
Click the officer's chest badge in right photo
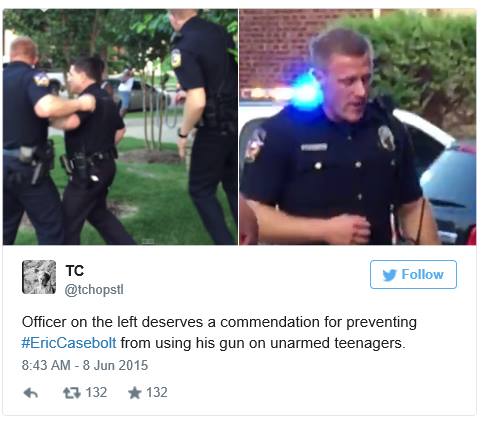coord(386,138)
